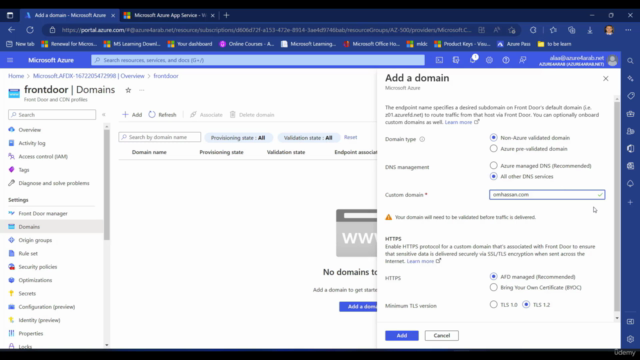
Task: Open the Learn more link under HTTPS
Action: pyautogui.click(x=420, y=261)
